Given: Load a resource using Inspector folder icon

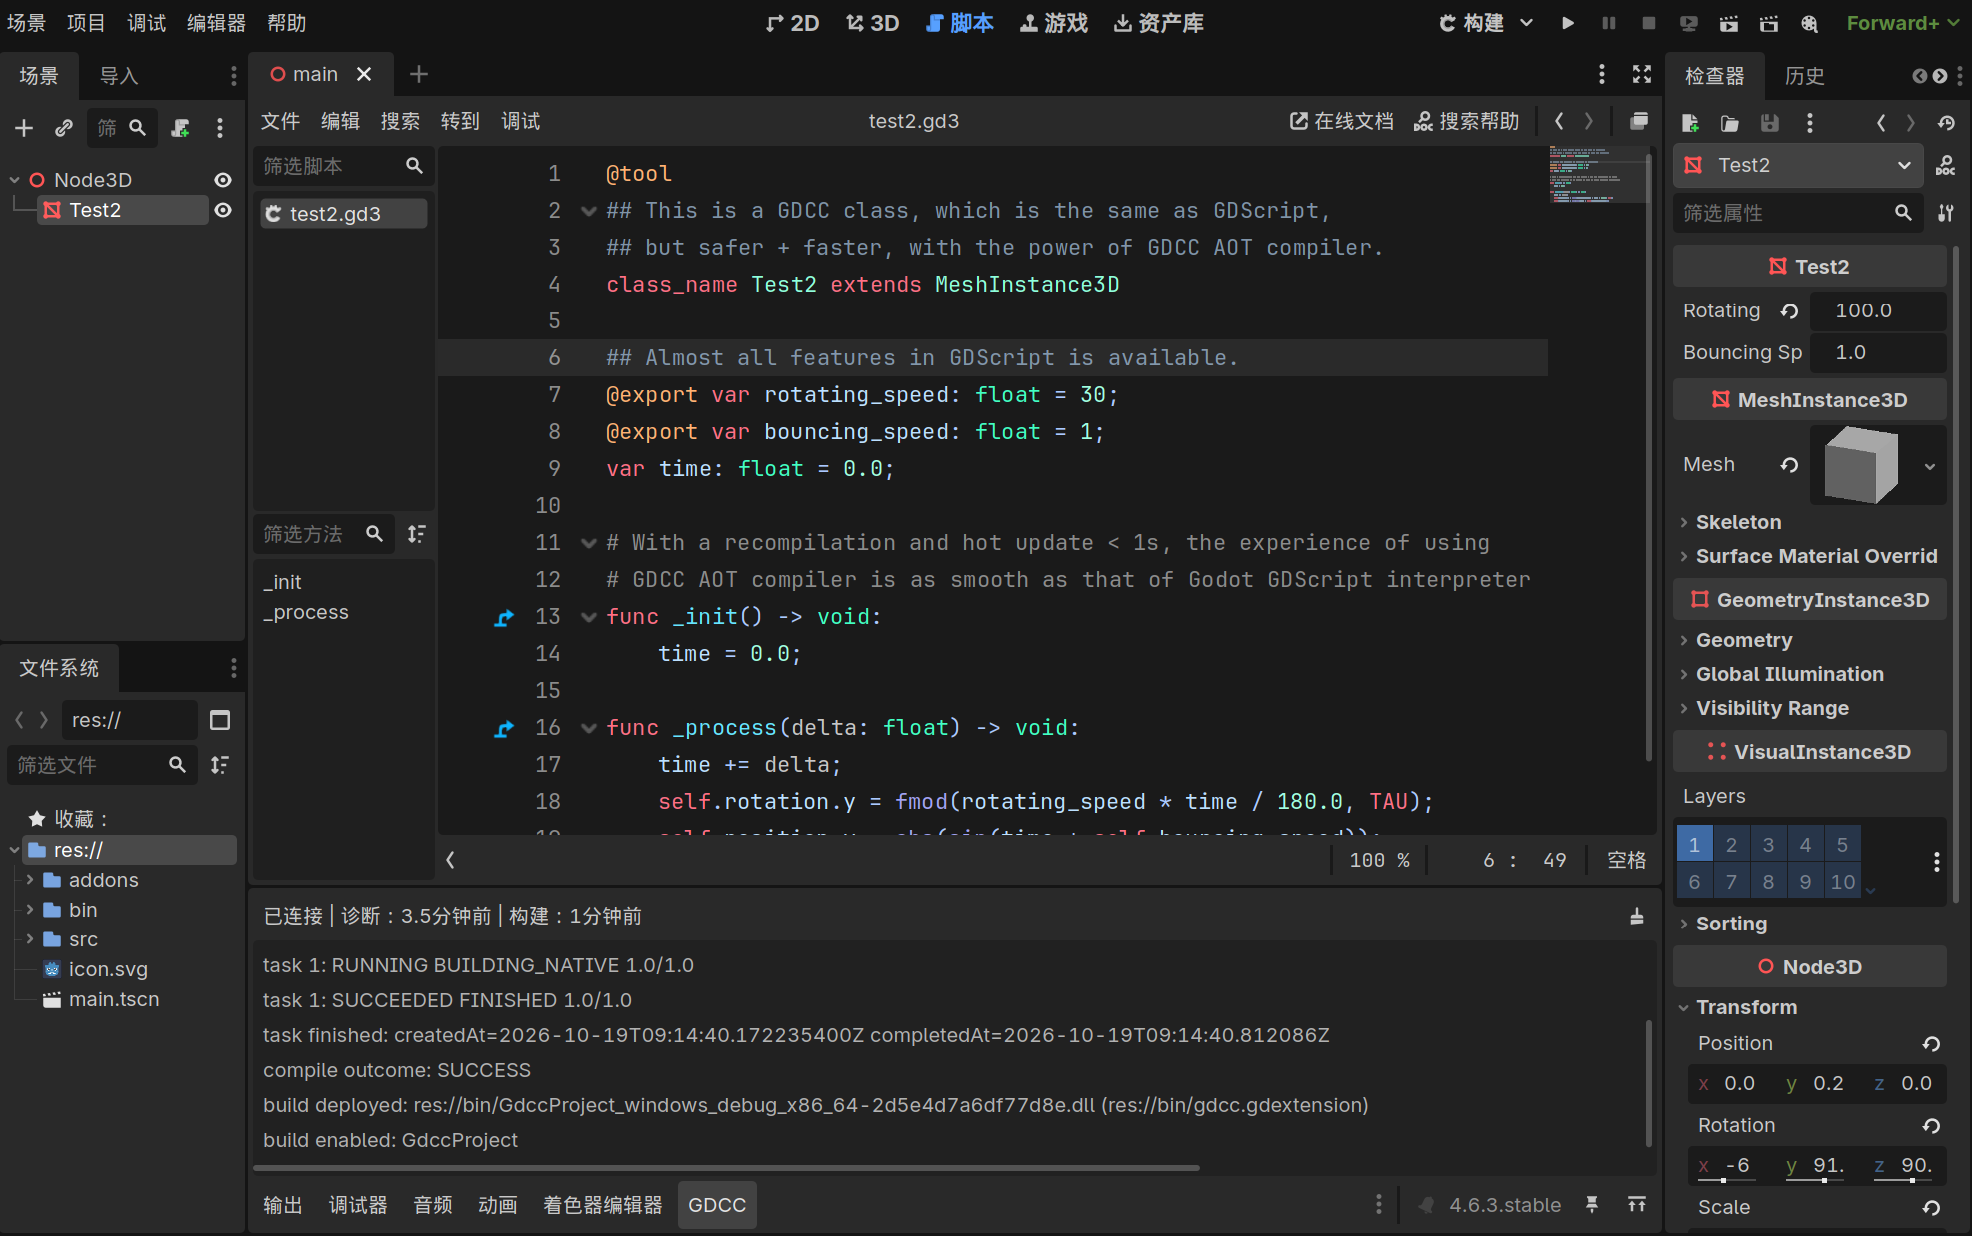Looking at the screenshot, I should (1730, 123).
